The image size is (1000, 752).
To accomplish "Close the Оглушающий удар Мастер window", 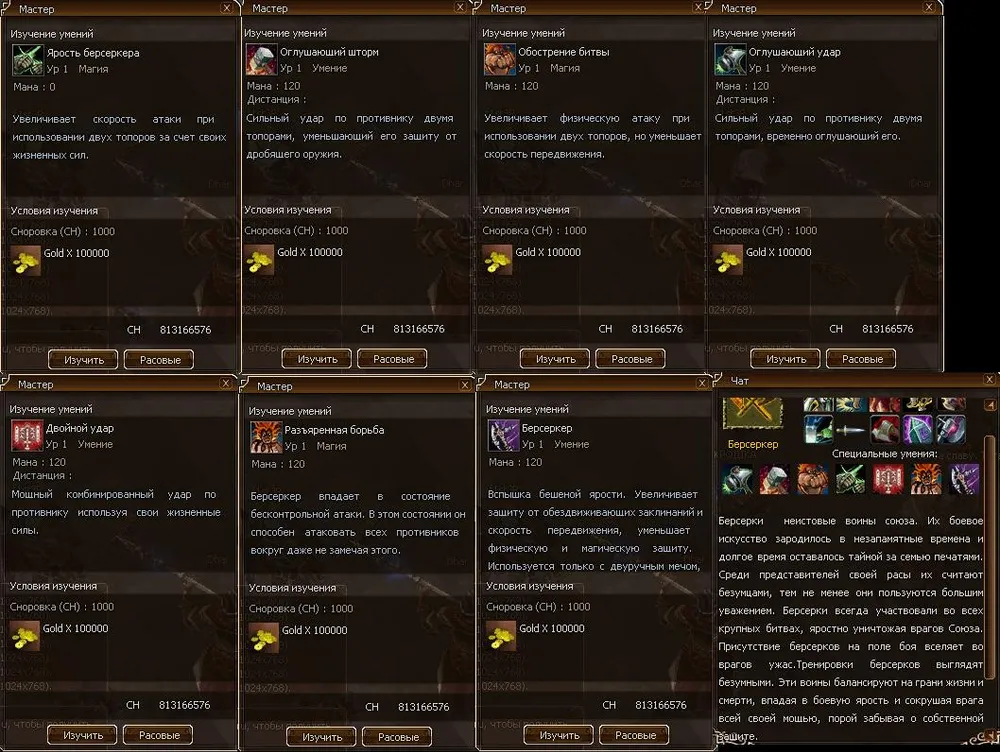I will (929, 8).
